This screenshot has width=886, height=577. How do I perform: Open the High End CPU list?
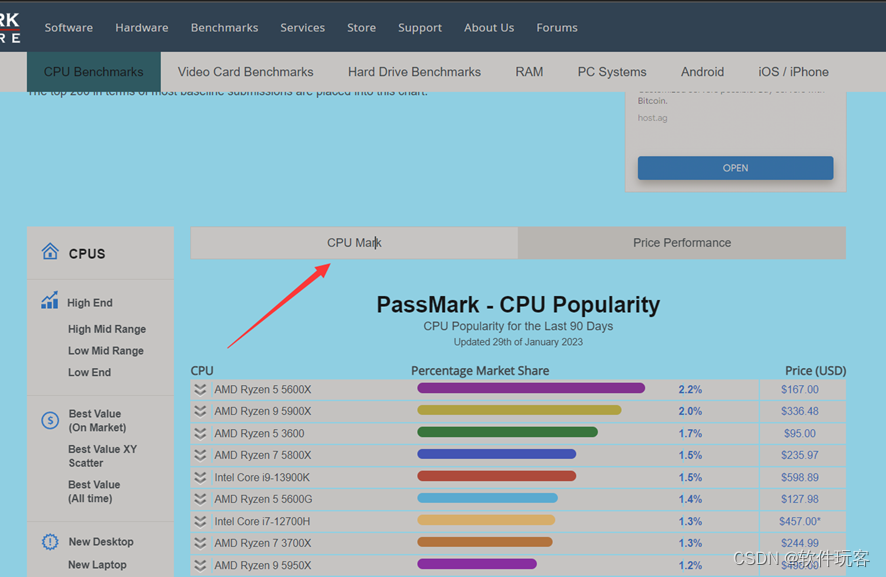90,303
